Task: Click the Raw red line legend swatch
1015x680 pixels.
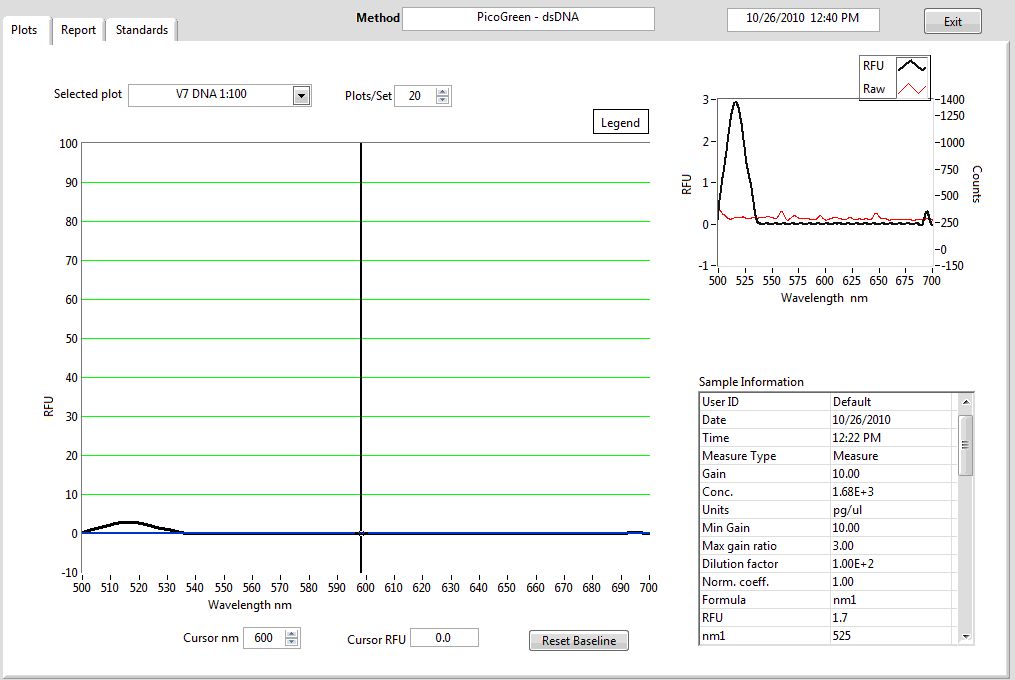Action: [911, 89]
